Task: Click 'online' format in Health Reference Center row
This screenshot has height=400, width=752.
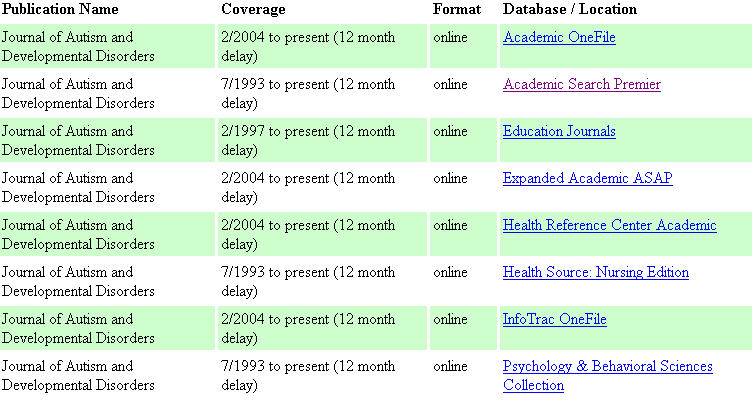Action: pyautogui.click(x=450, y=225)
